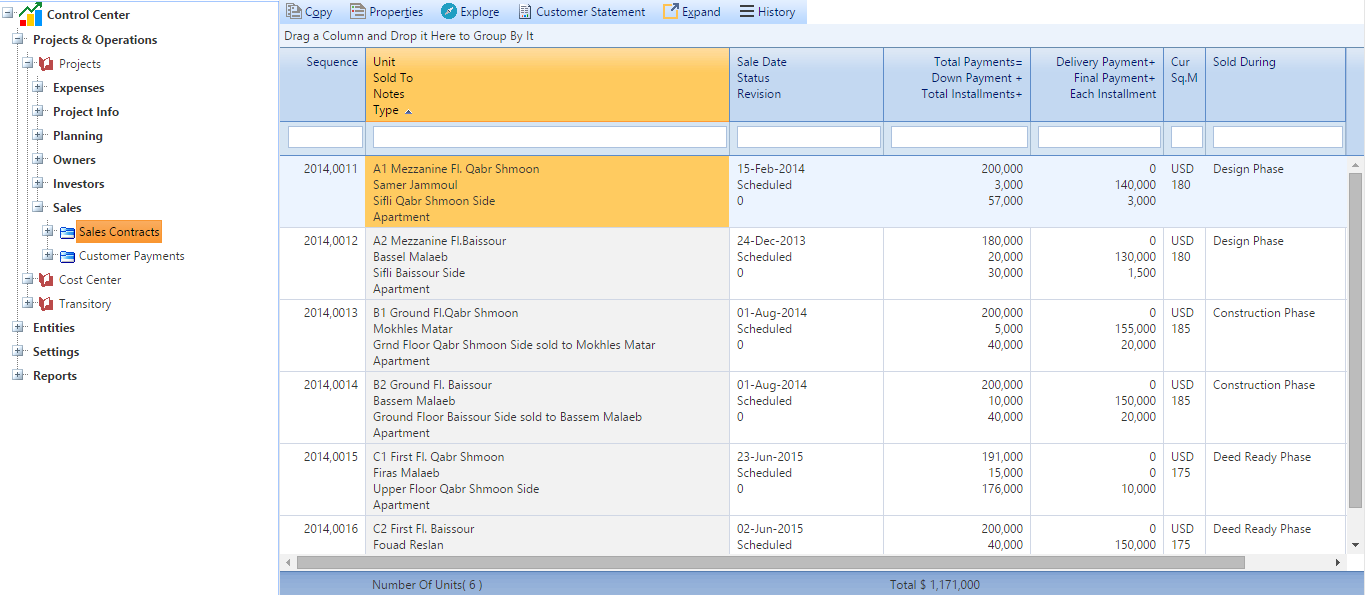This screenshot has width=1365, height=595.
Task: Collapse the Sales tree node
Action: coord(38,208)
